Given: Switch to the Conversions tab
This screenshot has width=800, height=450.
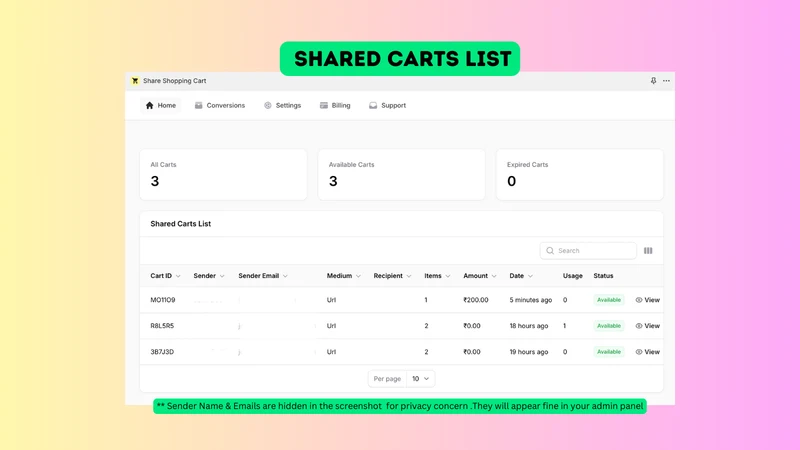Looking at the screenshot, I should [x=220, y=105].
